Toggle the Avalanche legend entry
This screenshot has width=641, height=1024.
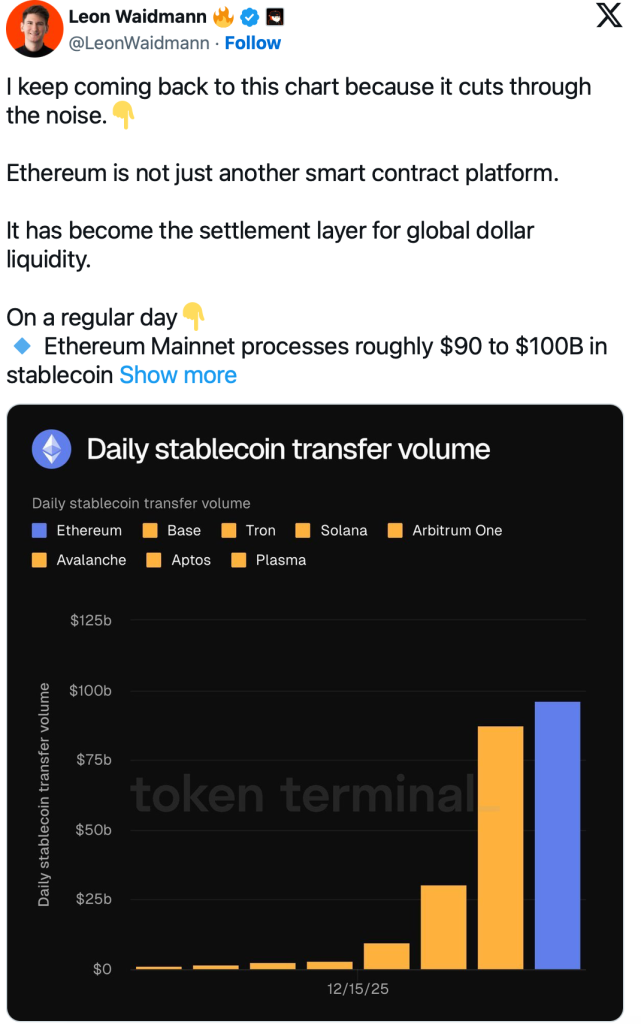80,560
